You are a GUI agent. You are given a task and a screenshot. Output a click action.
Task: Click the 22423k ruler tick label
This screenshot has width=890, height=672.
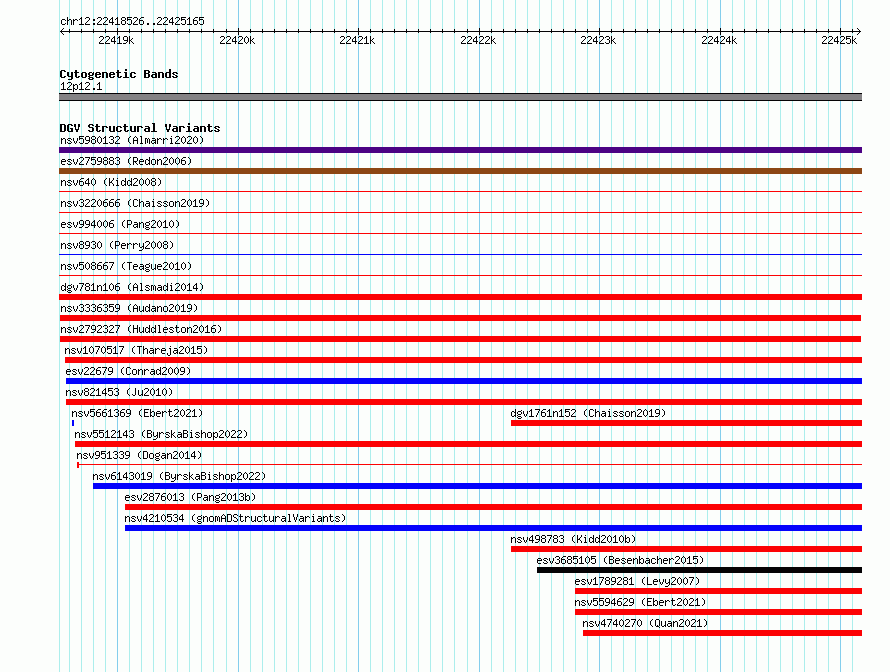[598, 40]
